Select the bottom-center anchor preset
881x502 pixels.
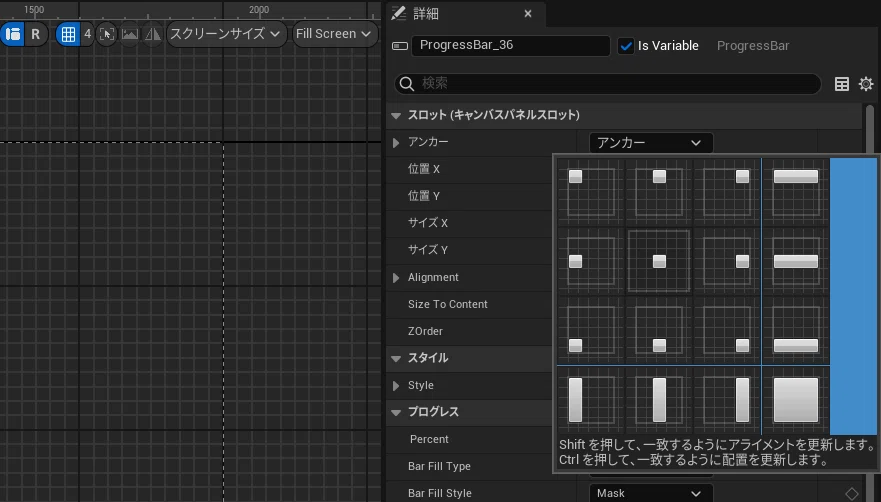coord(659,330)
